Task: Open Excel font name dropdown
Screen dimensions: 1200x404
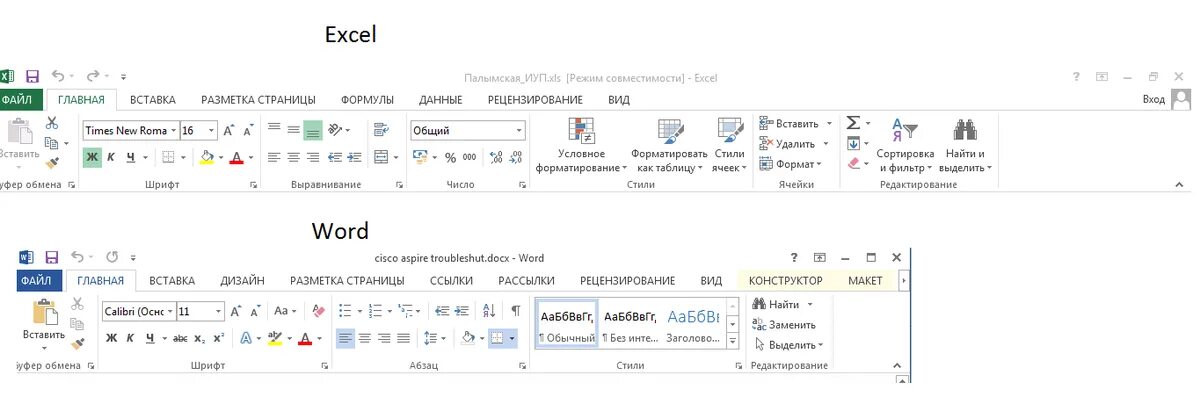Action: (174, 130)
